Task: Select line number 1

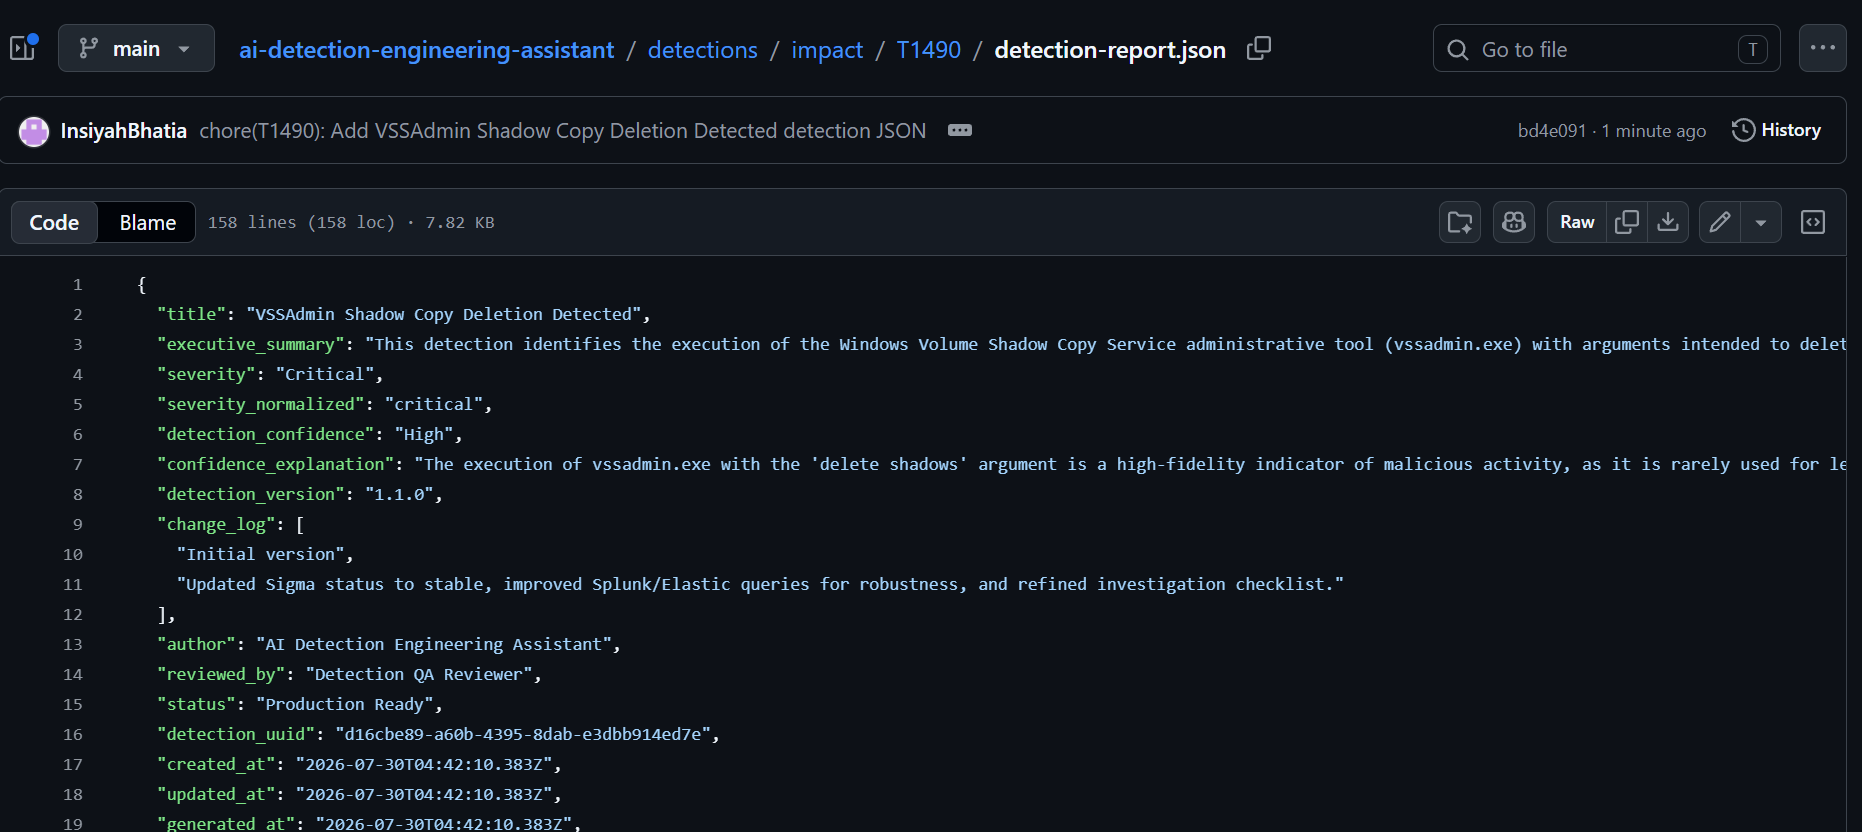Action: point(77,285)
